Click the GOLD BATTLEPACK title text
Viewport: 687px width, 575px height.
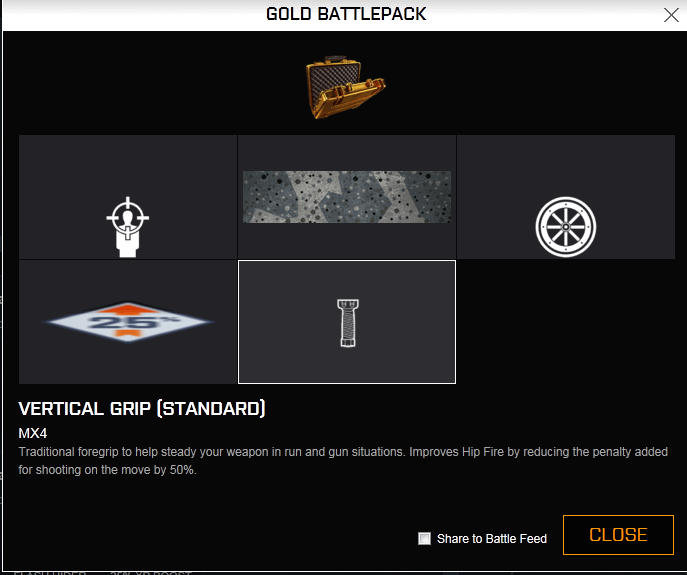tap(346, 14)
